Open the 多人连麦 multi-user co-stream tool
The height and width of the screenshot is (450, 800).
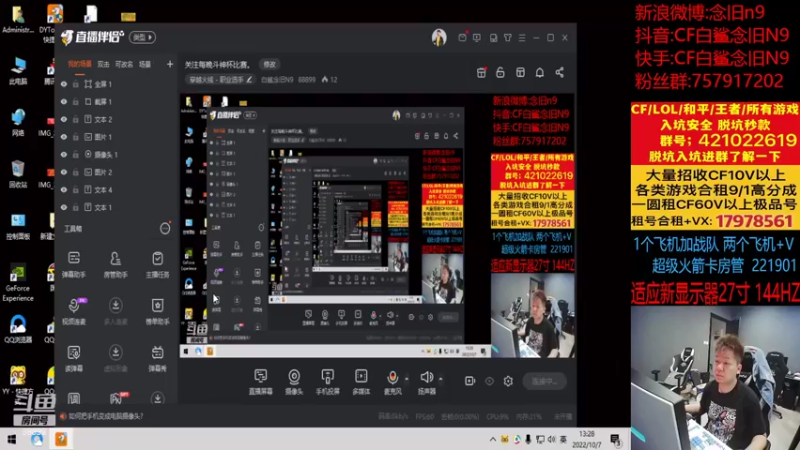116,311
